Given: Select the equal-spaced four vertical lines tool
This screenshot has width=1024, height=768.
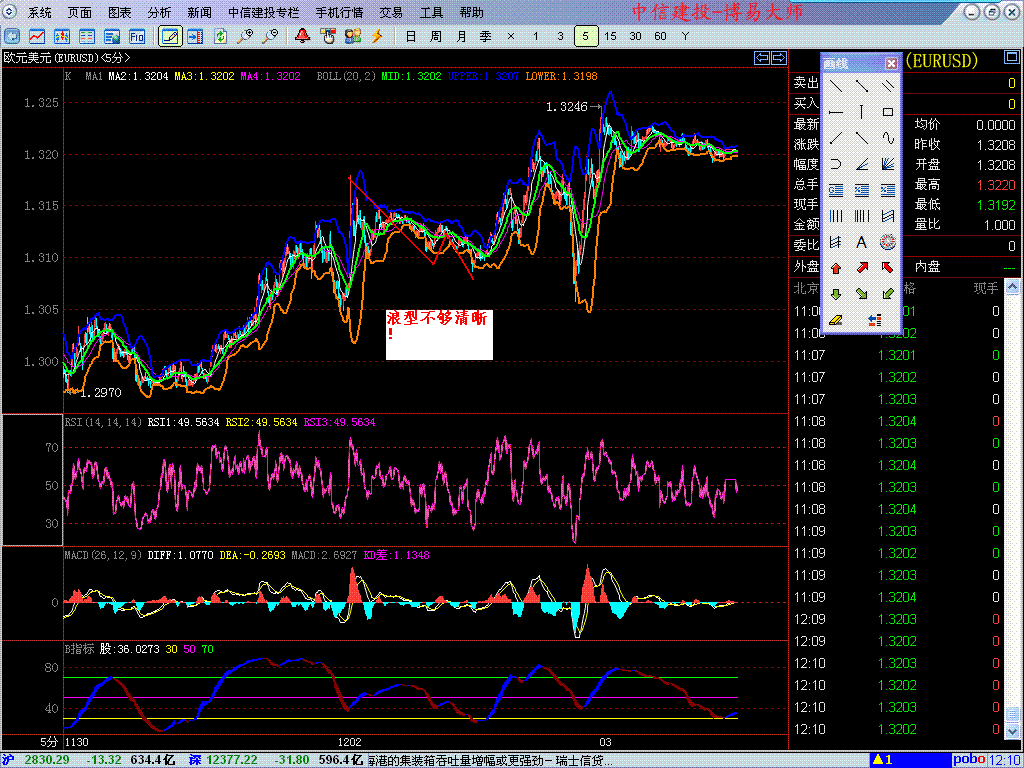Looking at the screenshot, I should 836,216.
